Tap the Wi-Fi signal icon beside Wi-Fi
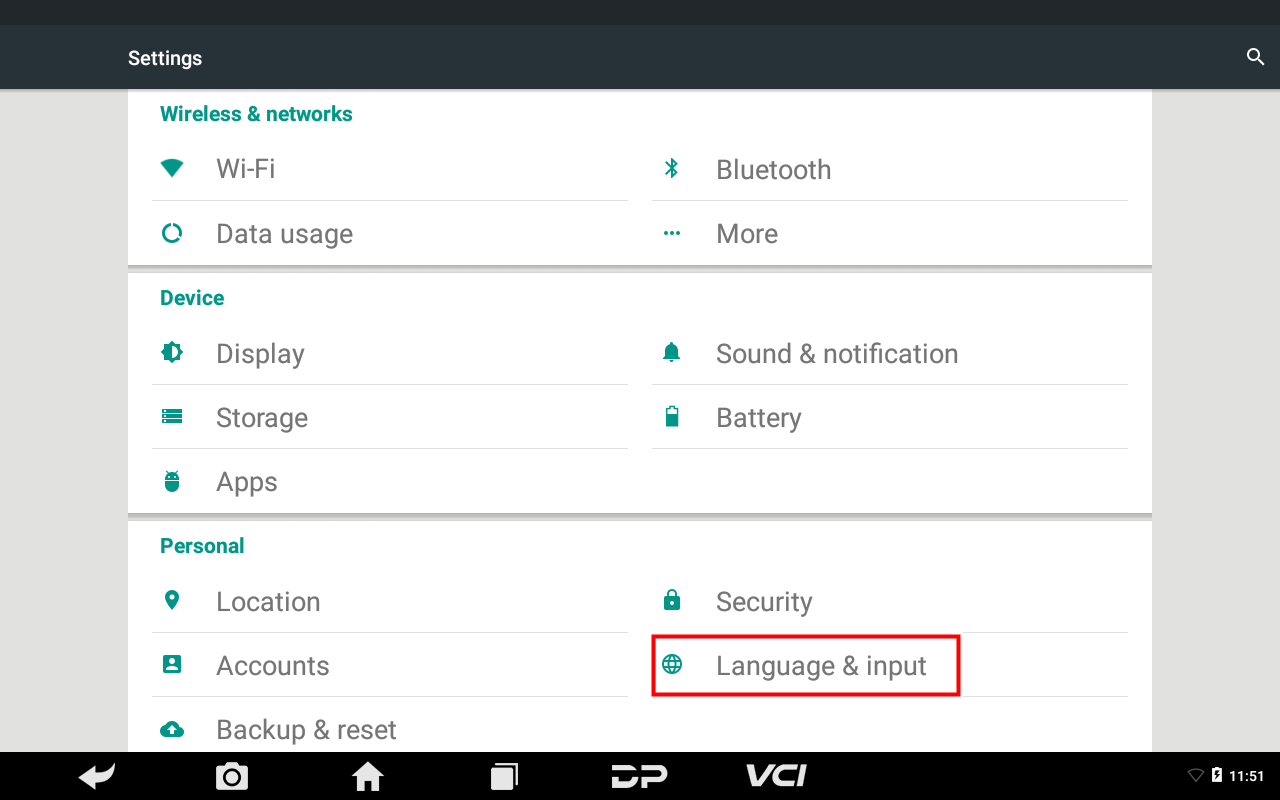This screenshot has width=1280, height=800. click(172, 168)
